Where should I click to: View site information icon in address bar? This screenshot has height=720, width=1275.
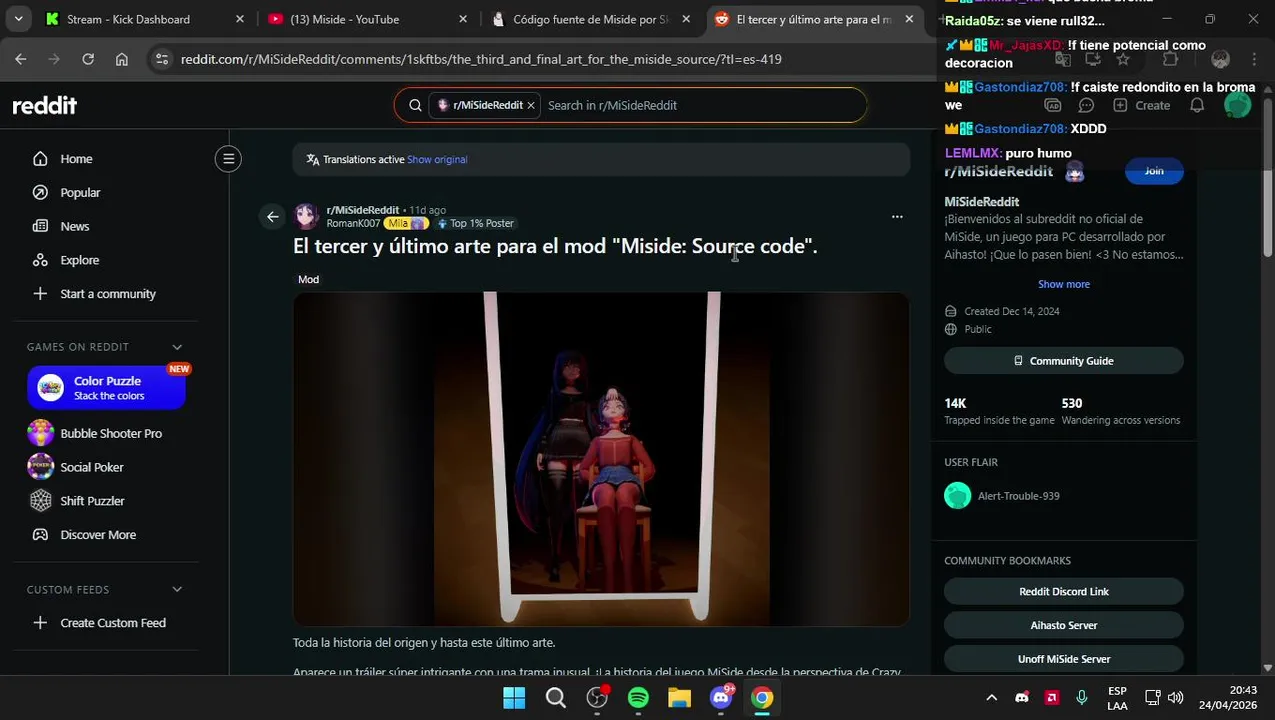point(163,59)
